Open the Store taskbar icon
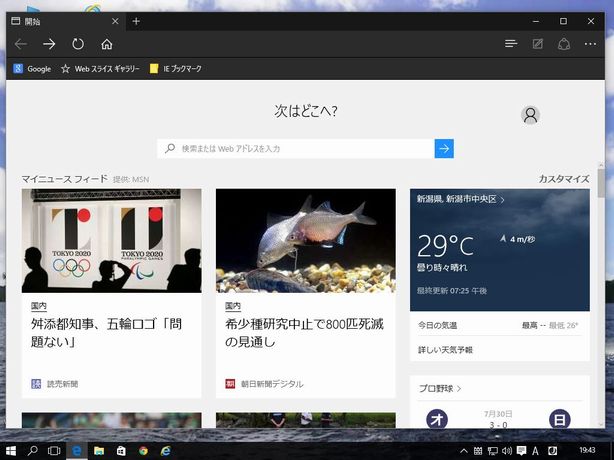The image size is (614, 460). [x=121, y=451]
